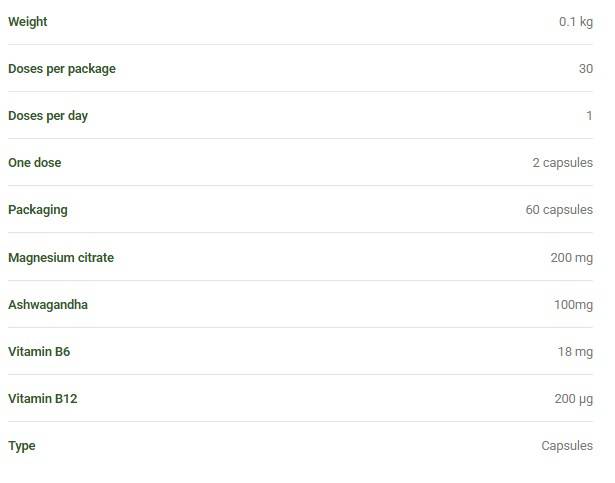615x483 pixels.
Task: Select the 60 capsules packaging value
Action: (x=559, y=210)
